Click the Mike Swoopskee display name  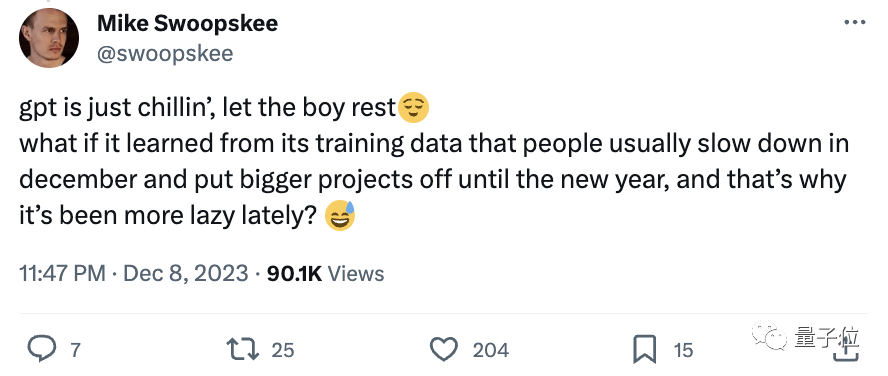click(187, 24)
